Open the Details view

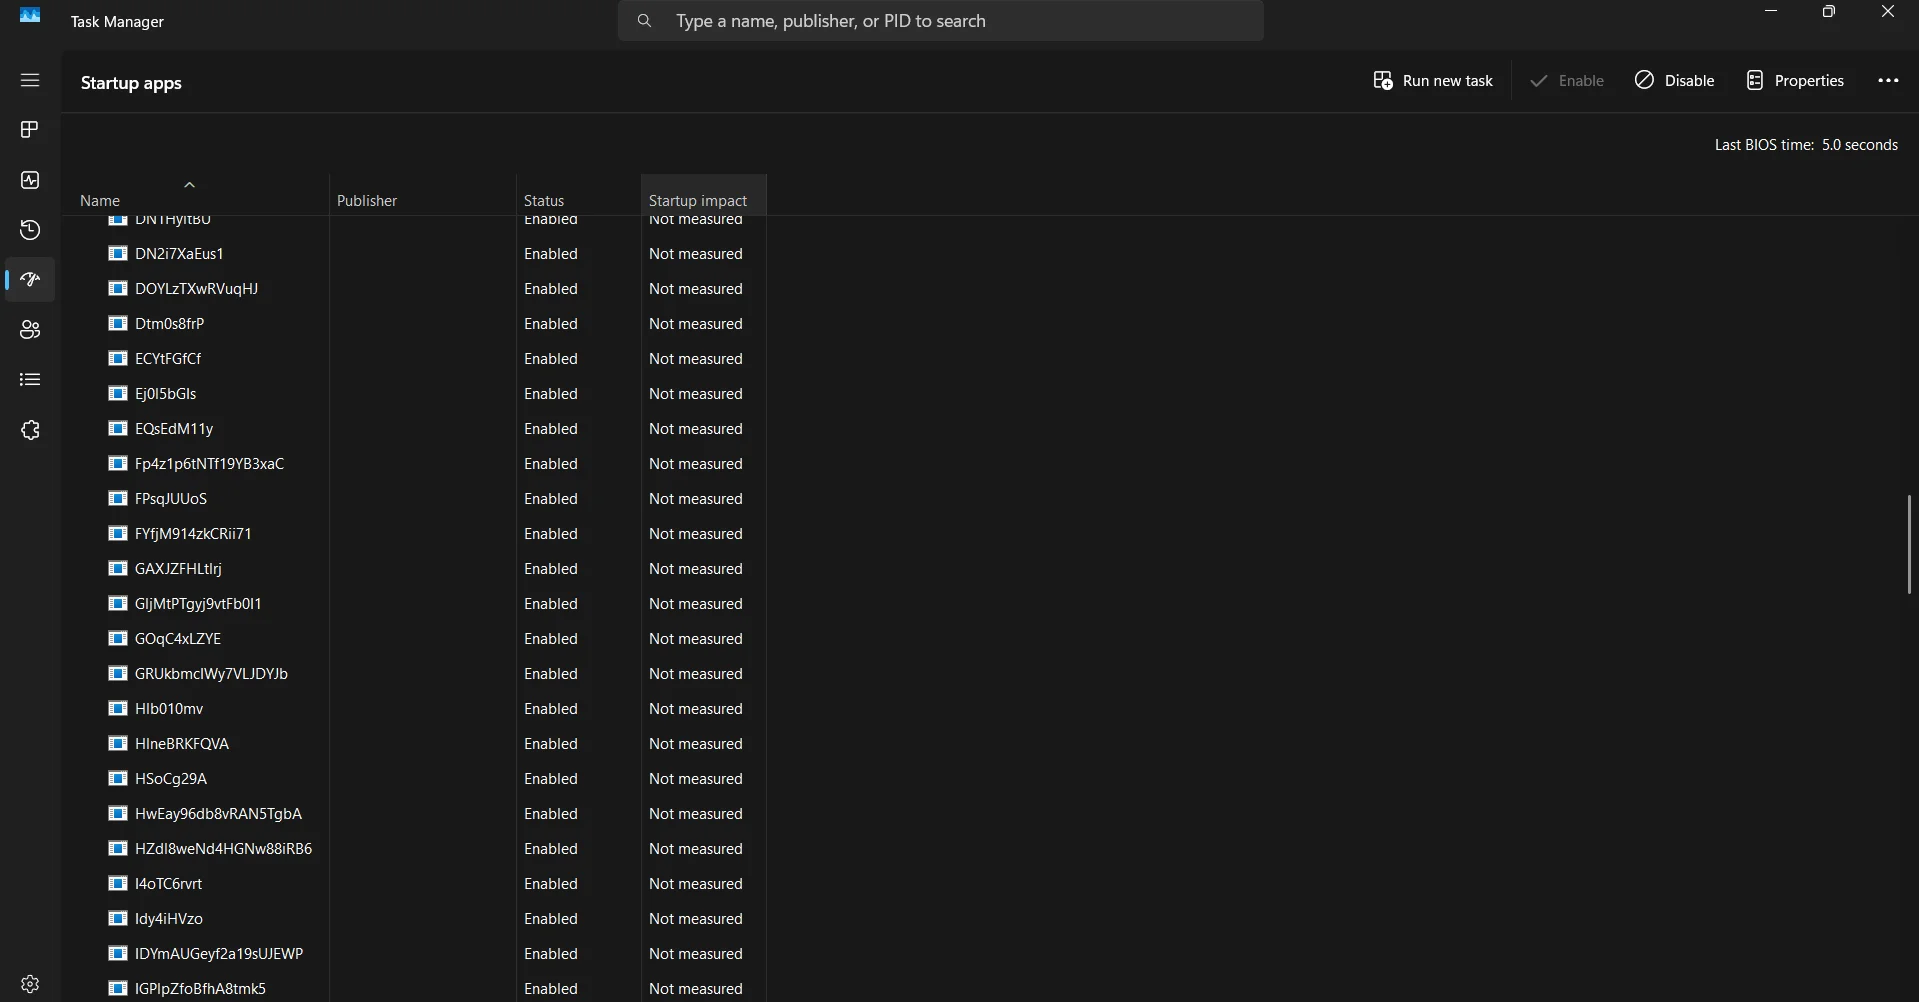tap(30, 379)
